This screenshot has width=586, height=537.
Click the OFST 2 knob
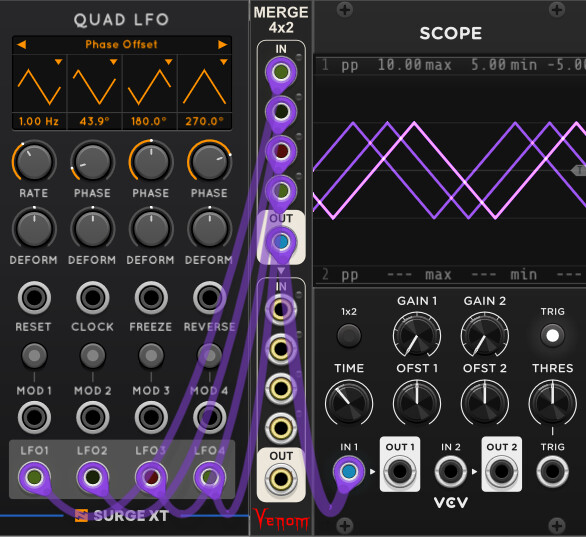485,403
